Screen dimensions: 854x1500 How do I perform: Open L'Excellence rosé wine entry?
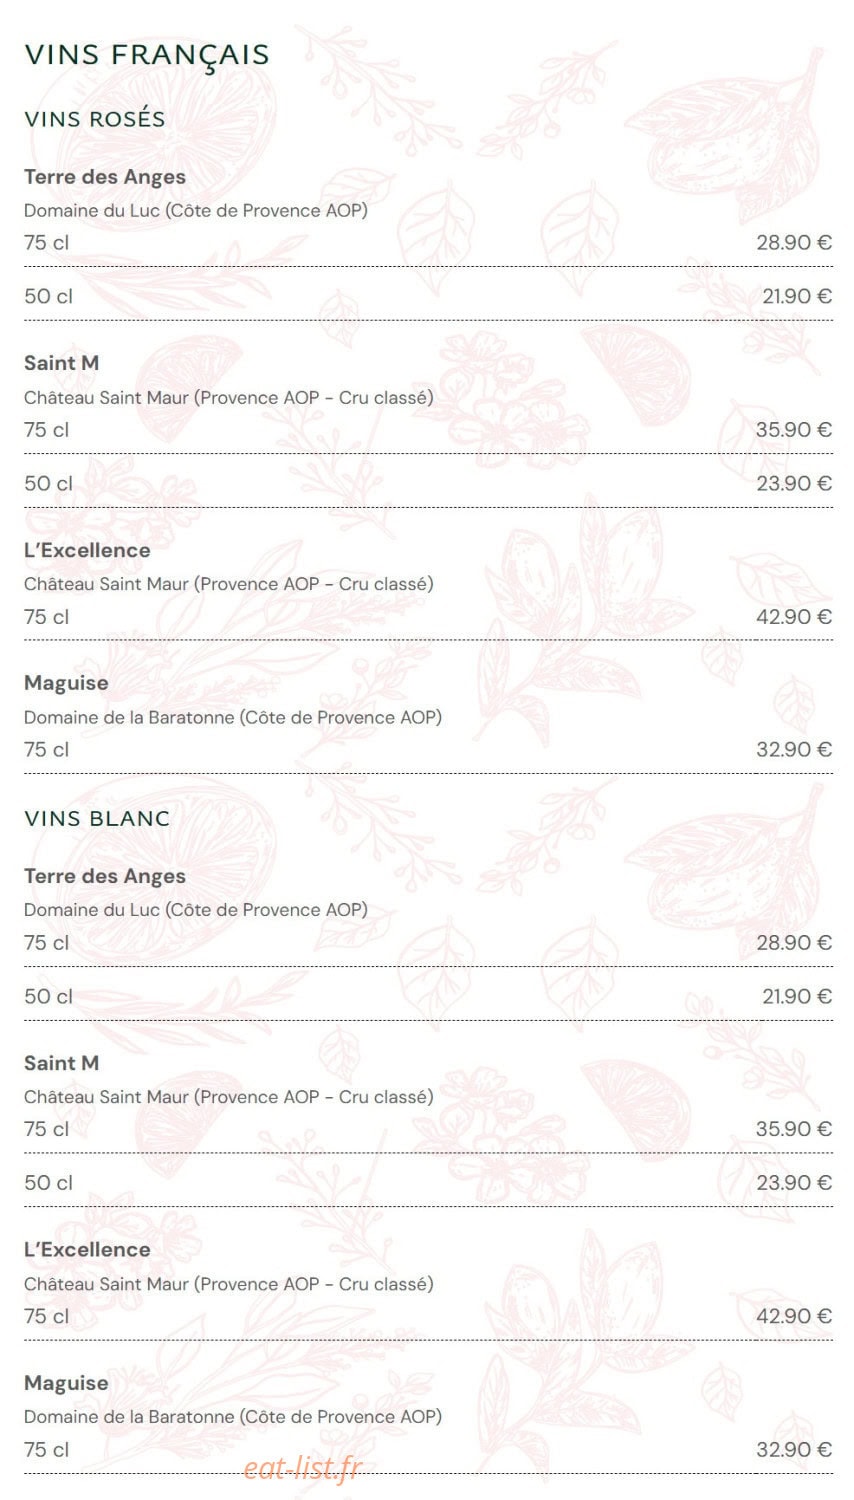coord(87,550)
